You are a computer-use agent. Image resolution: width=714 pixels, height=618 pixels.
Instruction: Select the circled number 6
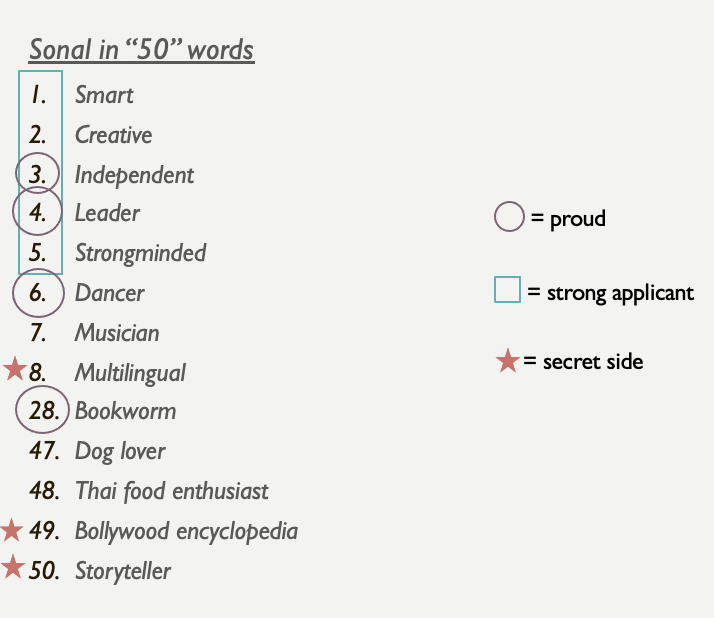[37, 293]
